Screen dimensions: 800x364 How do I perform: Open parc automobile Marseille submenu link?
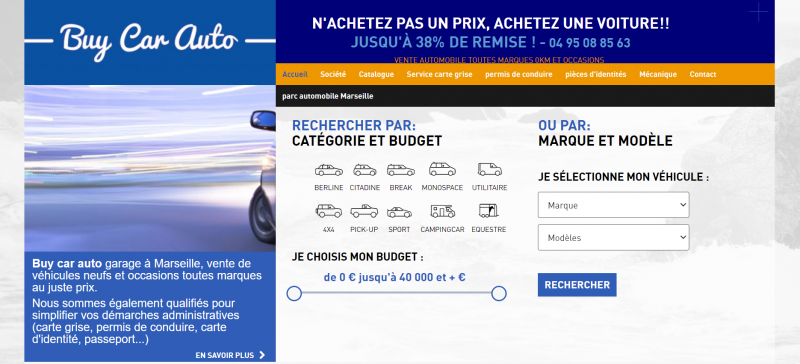[x=328, y=96]
